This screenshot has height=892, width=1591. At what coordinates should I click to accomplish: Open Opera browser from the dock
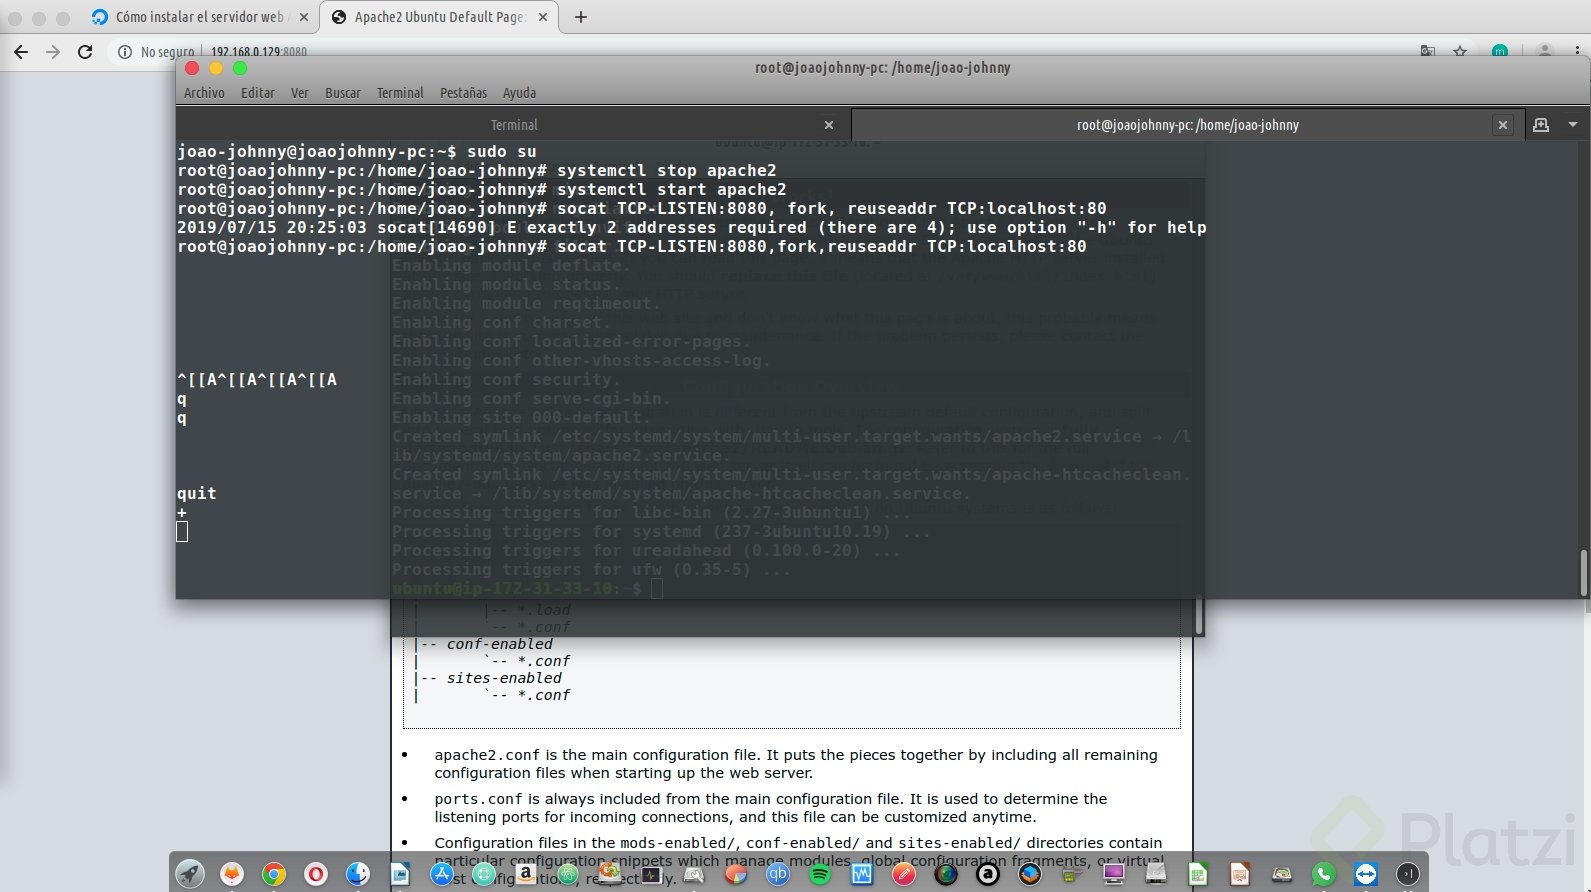(316, 874)
